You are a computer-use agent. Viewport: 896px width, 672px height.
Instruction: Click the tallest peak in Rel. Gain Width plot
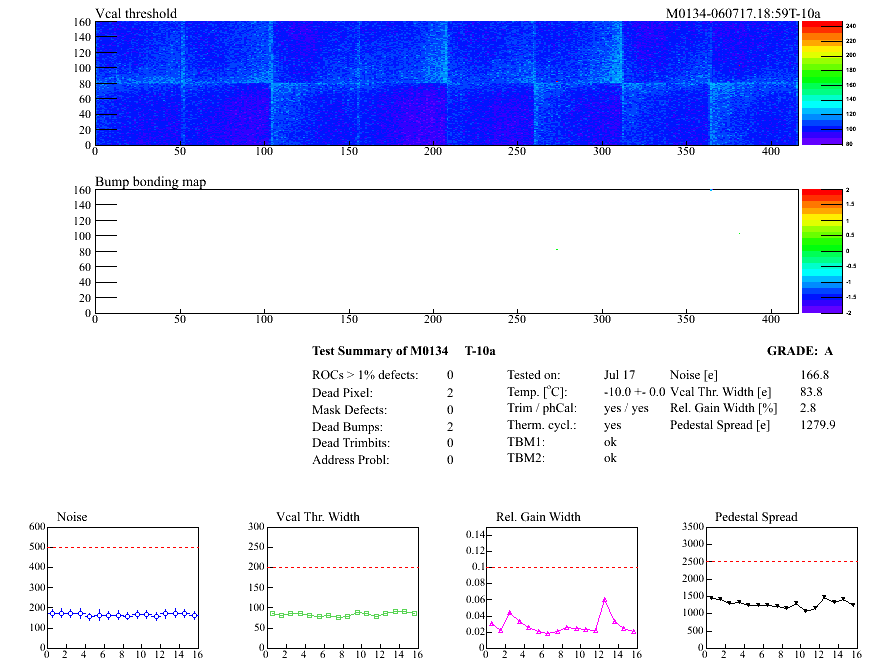(x=605, y=599)
